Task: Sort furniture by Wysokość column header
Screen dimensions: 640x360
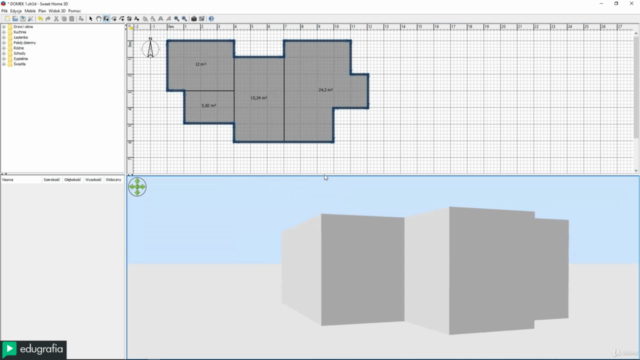Action: point(93,180)
